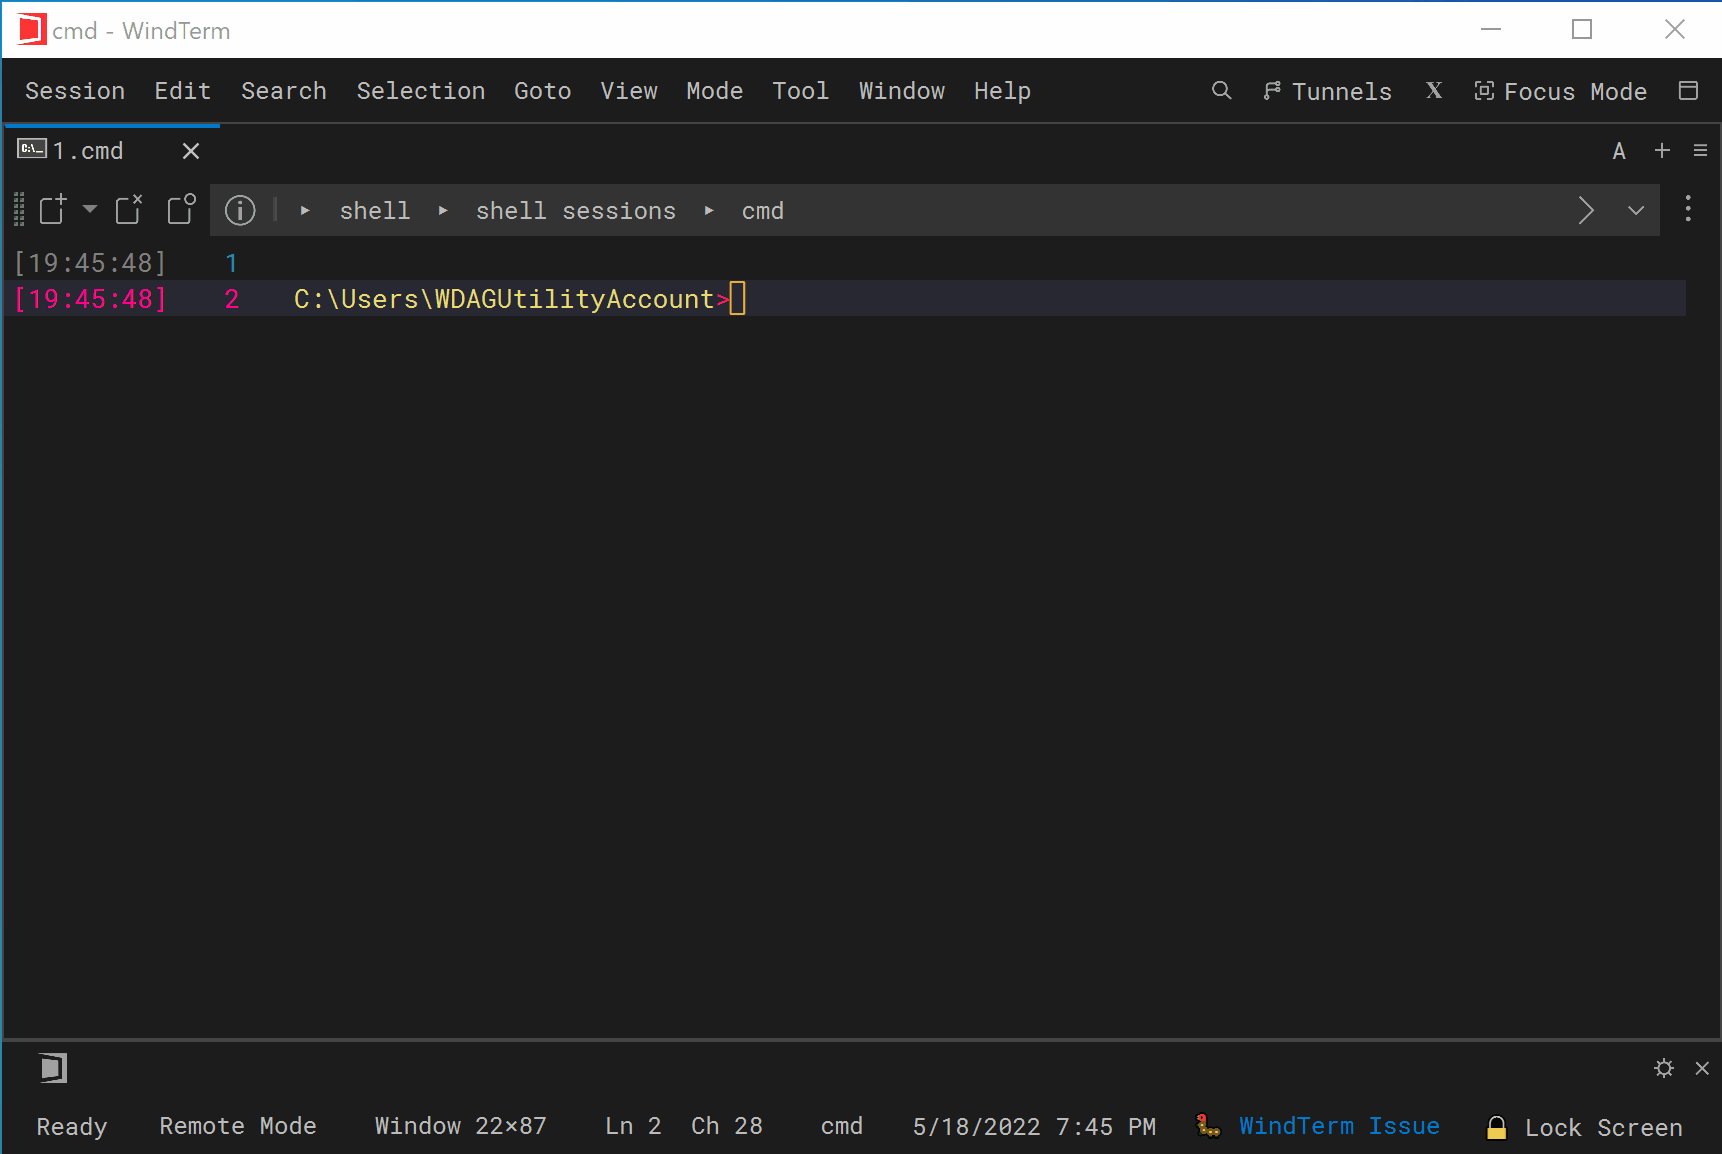
Task: Click the X server icon
Action: coord(1434,91)
